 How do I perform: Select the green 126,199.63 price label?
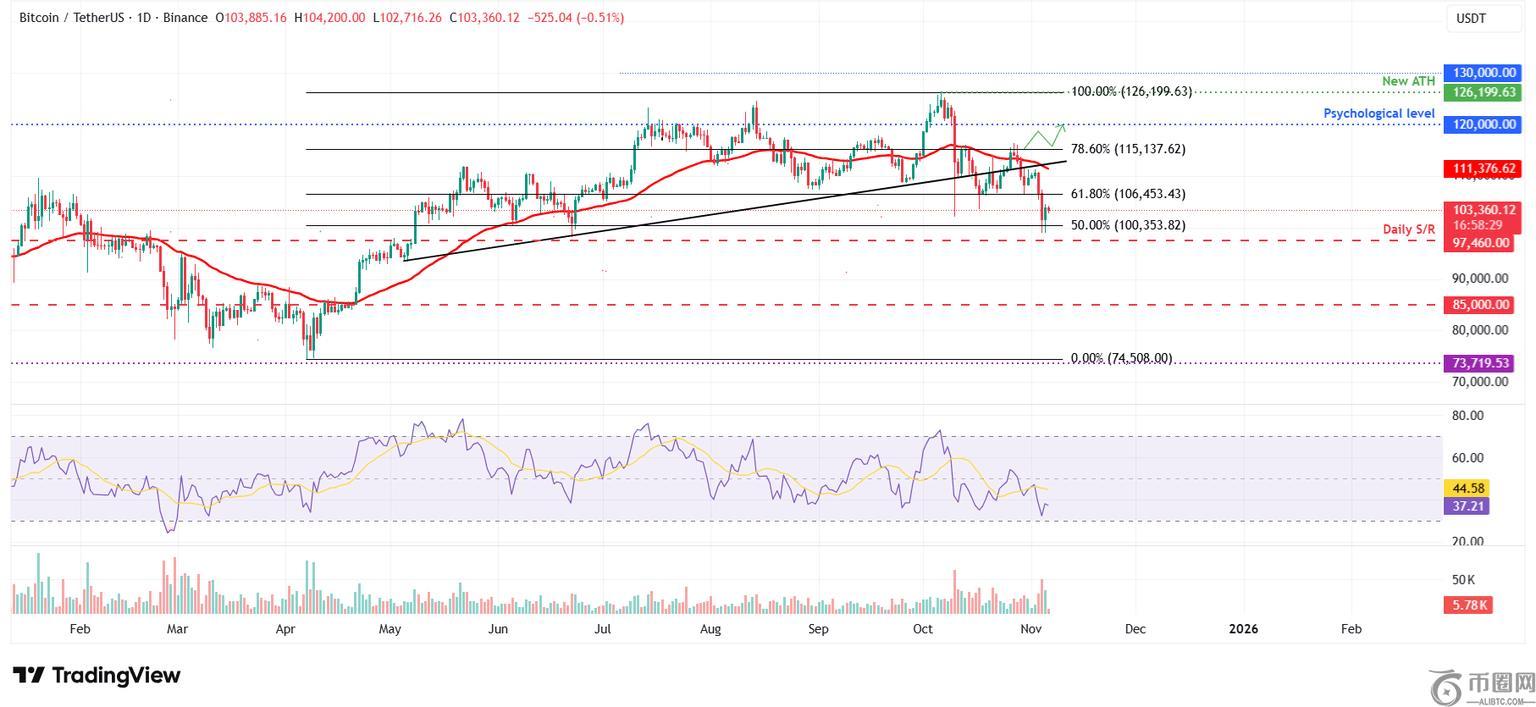pos(1479,92)
